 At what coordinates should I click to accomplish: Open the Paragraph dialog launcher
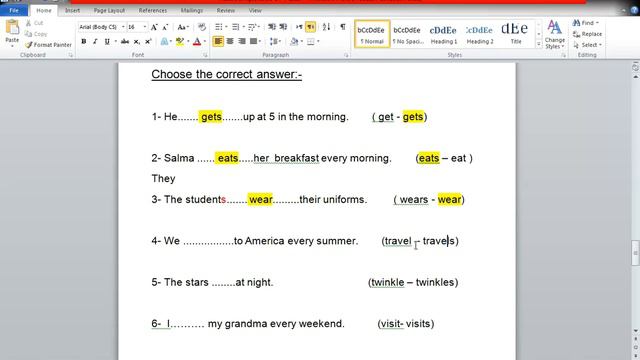[x=346, y=55]
